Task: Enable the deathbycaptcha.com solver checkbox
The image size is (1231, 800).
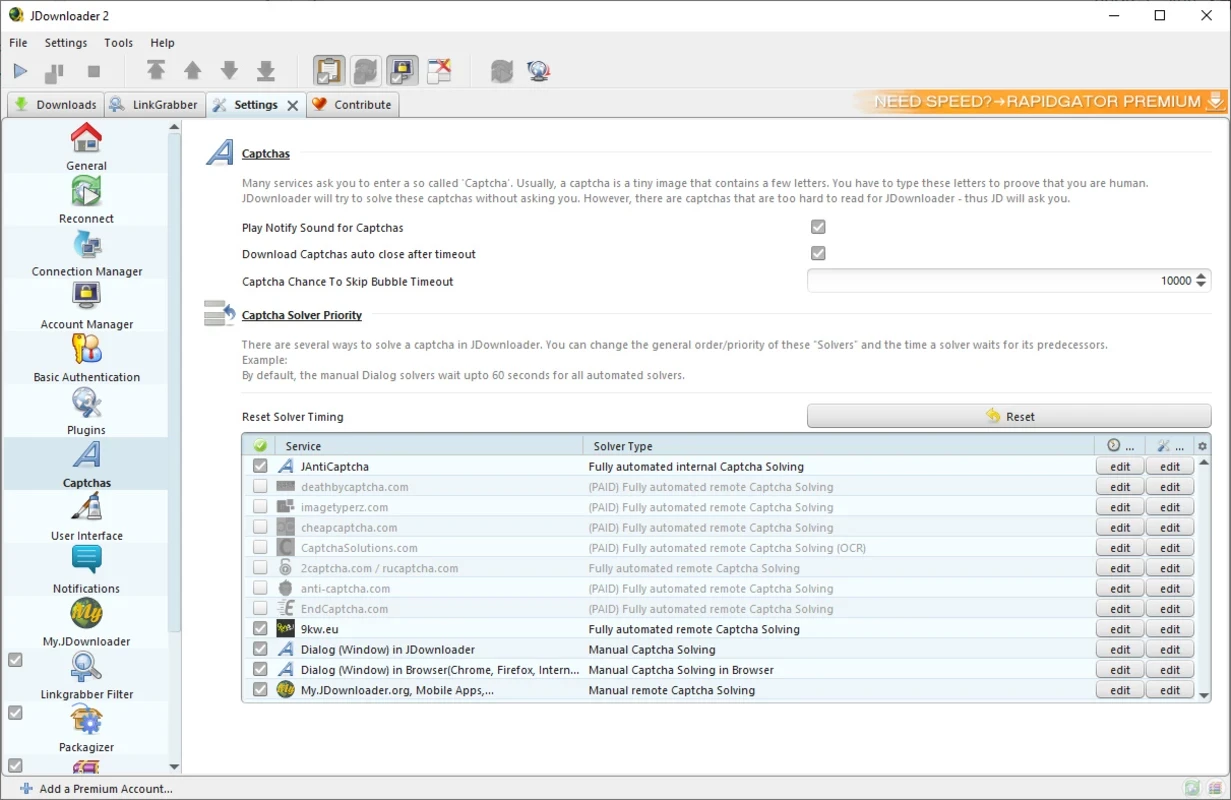Action: [260, 487]
